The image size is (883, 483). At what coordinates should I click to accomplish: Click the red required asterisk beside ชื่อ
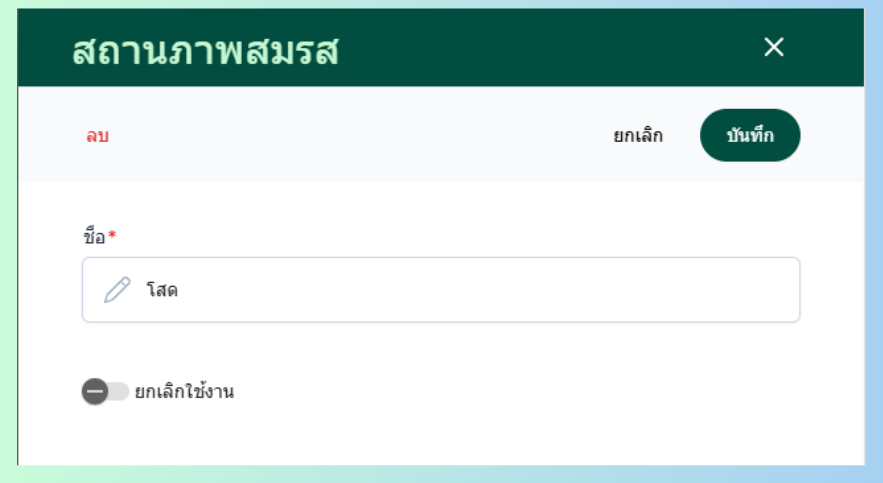click(x=112, y=236)
